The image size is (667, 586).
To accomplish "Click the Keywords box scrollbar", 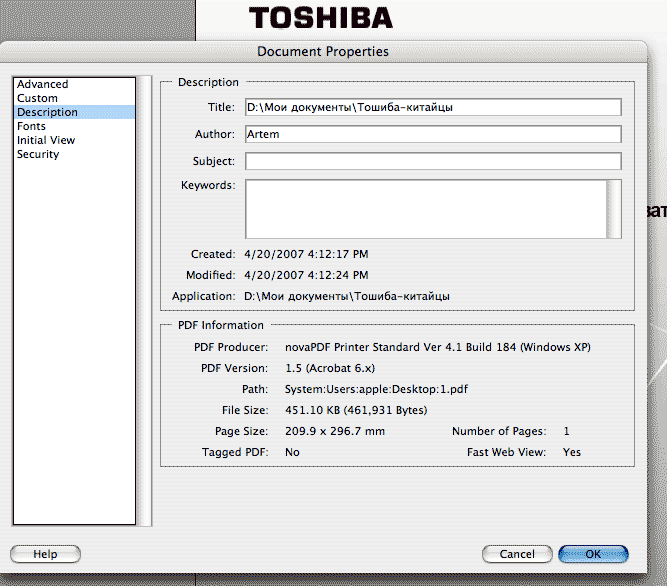I will [614, 209].
